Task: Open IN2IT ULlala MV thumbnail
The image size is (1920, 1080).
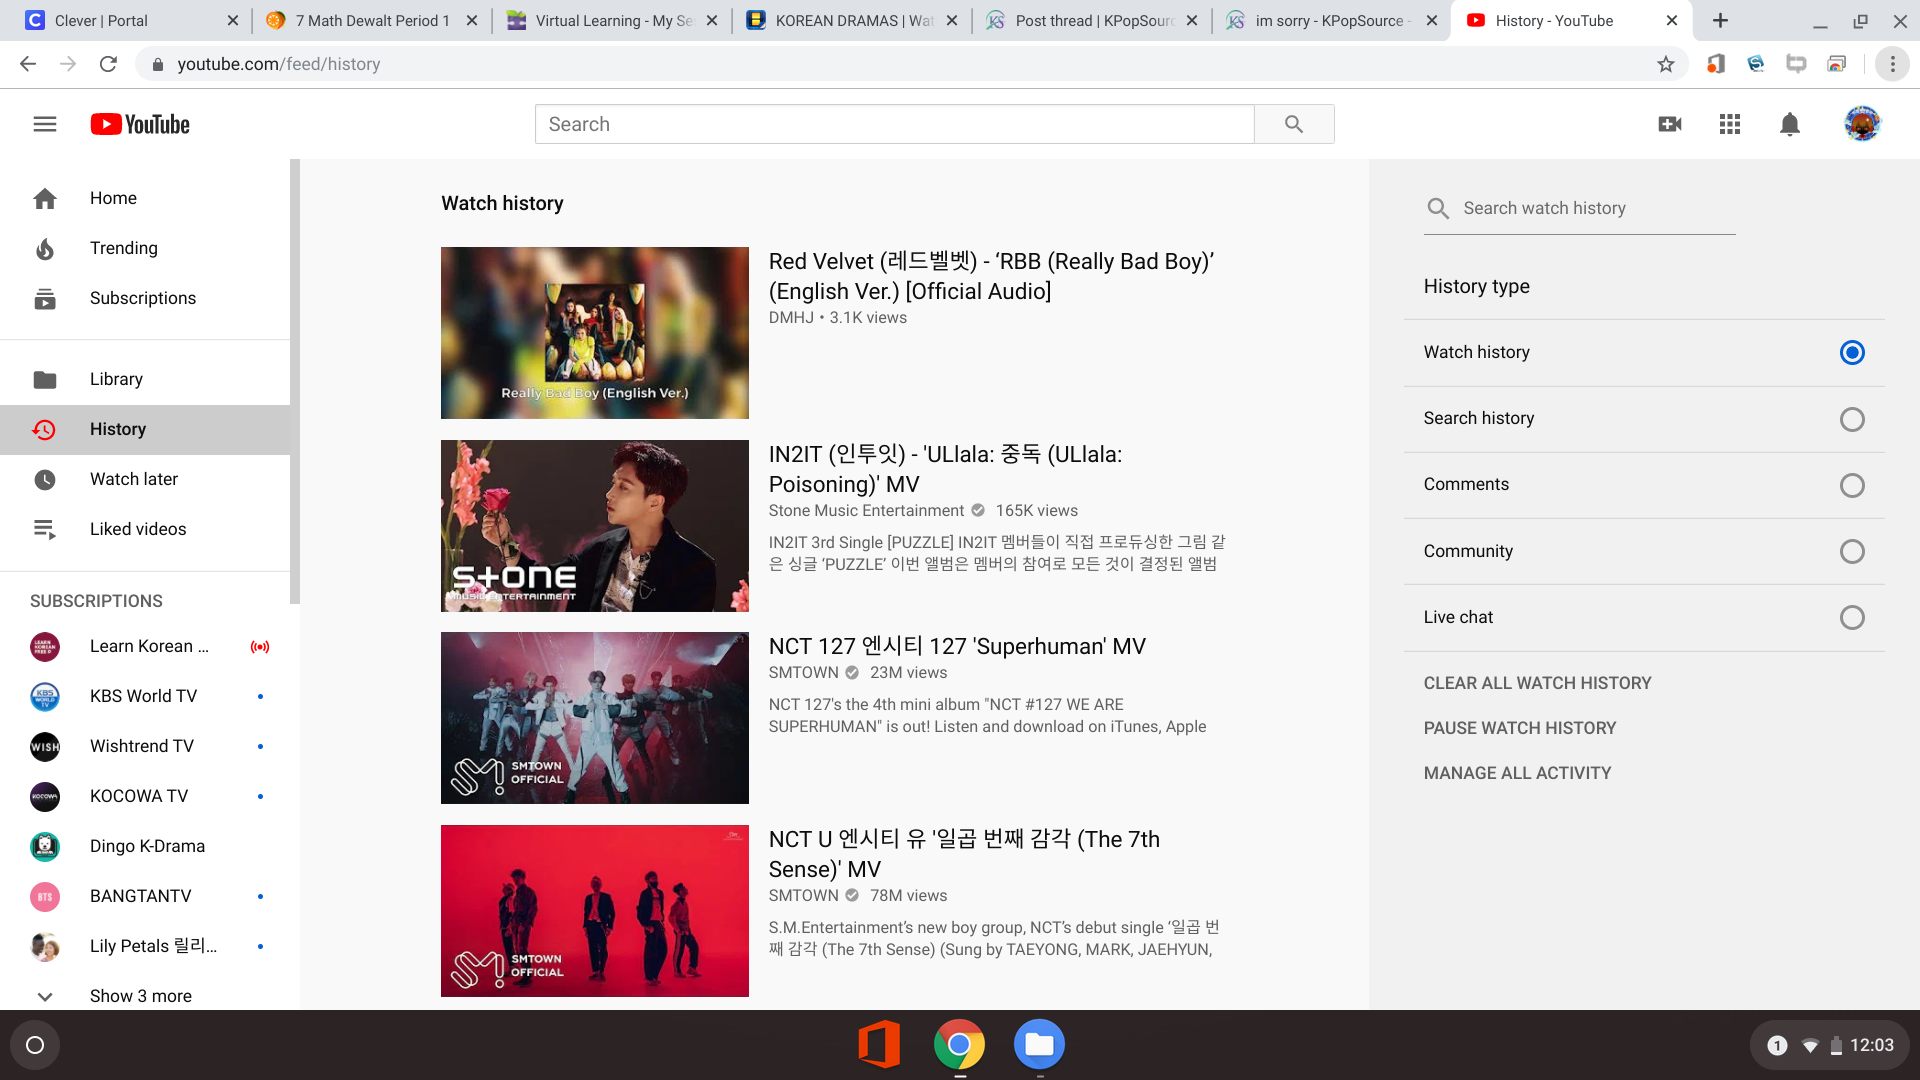Action: coord(595,526)
